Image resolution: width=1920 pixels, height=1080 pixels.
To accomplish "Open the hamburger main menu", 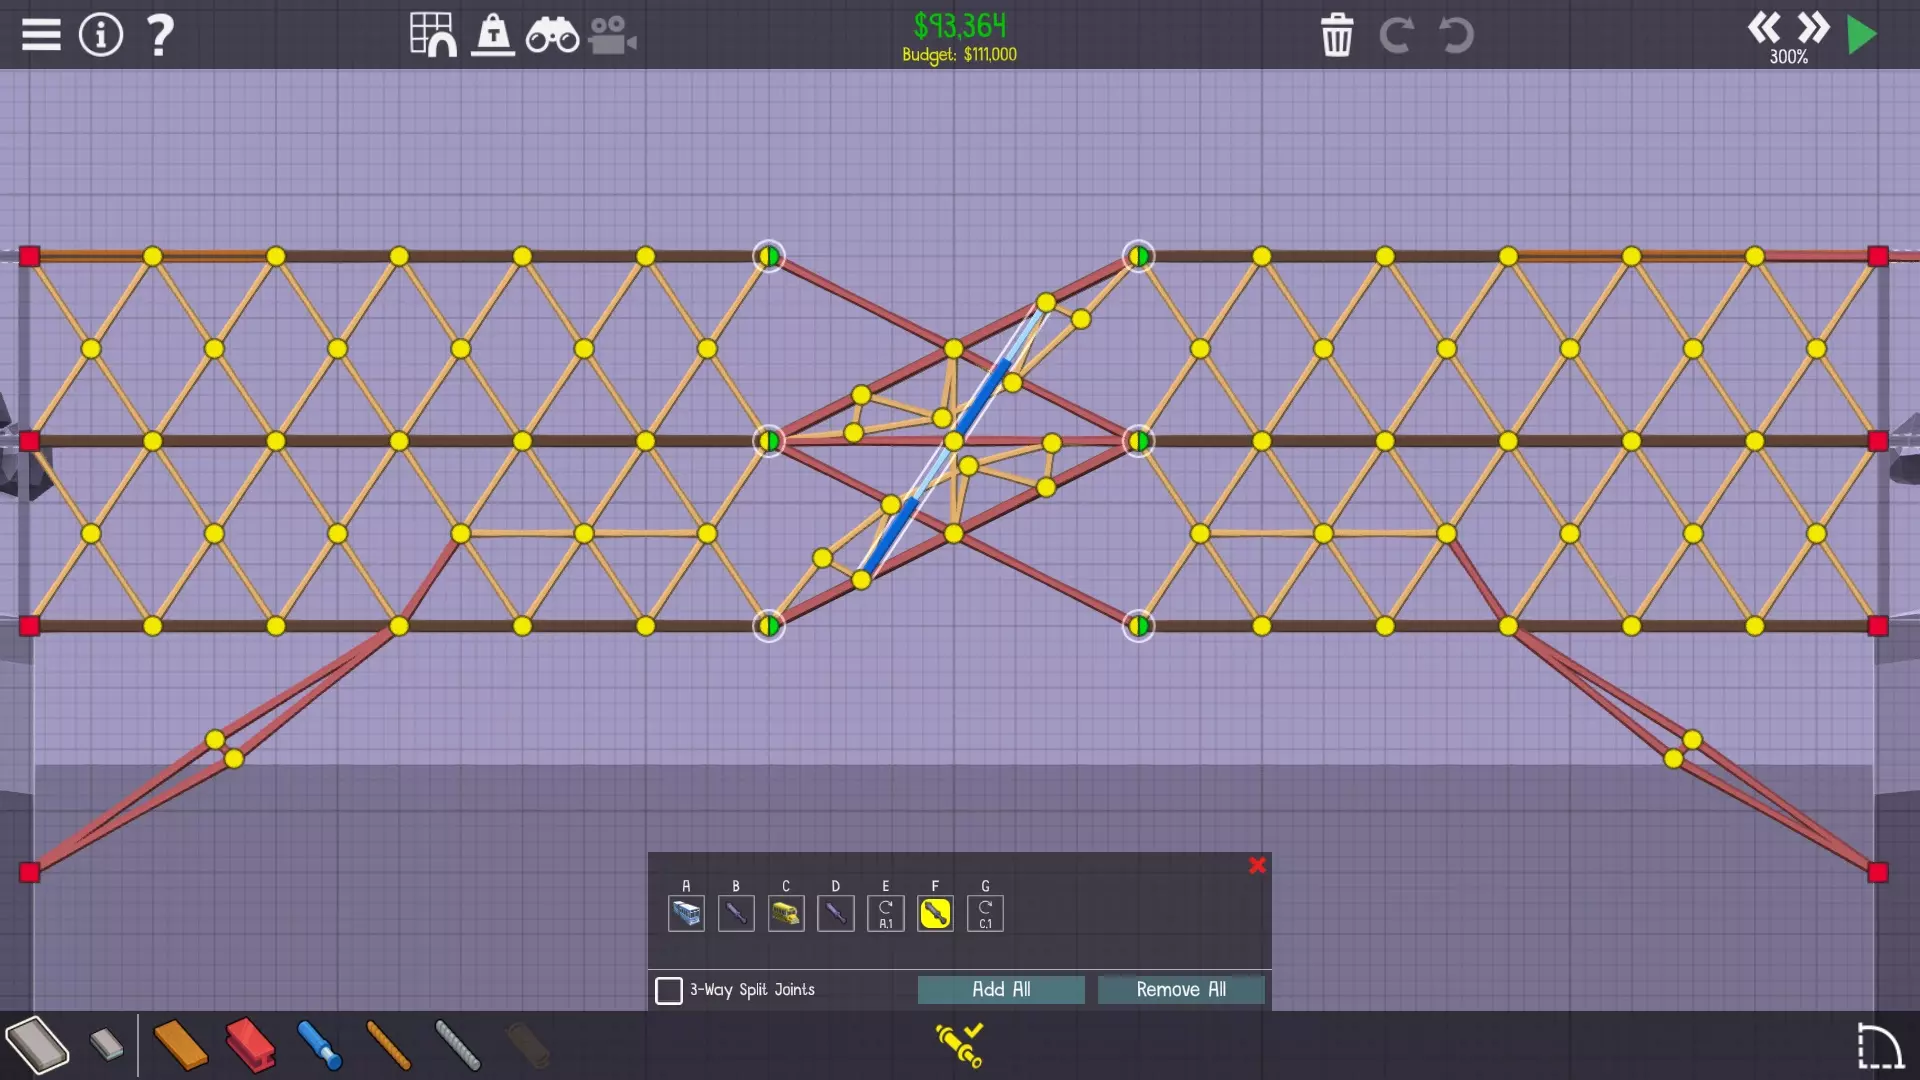I will coord(41,35).
